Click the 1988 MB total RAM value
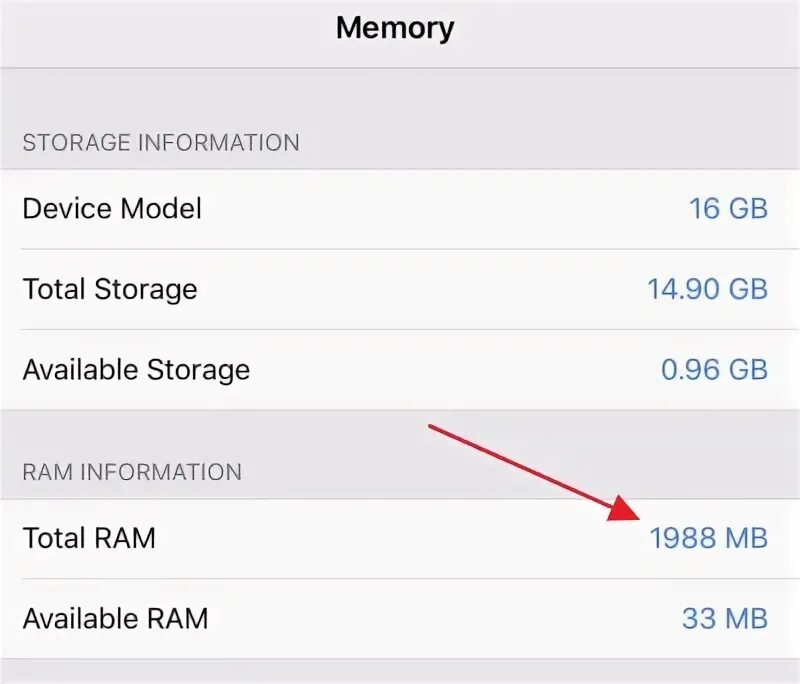The image size is (800, 684). [x=708, y=538]
